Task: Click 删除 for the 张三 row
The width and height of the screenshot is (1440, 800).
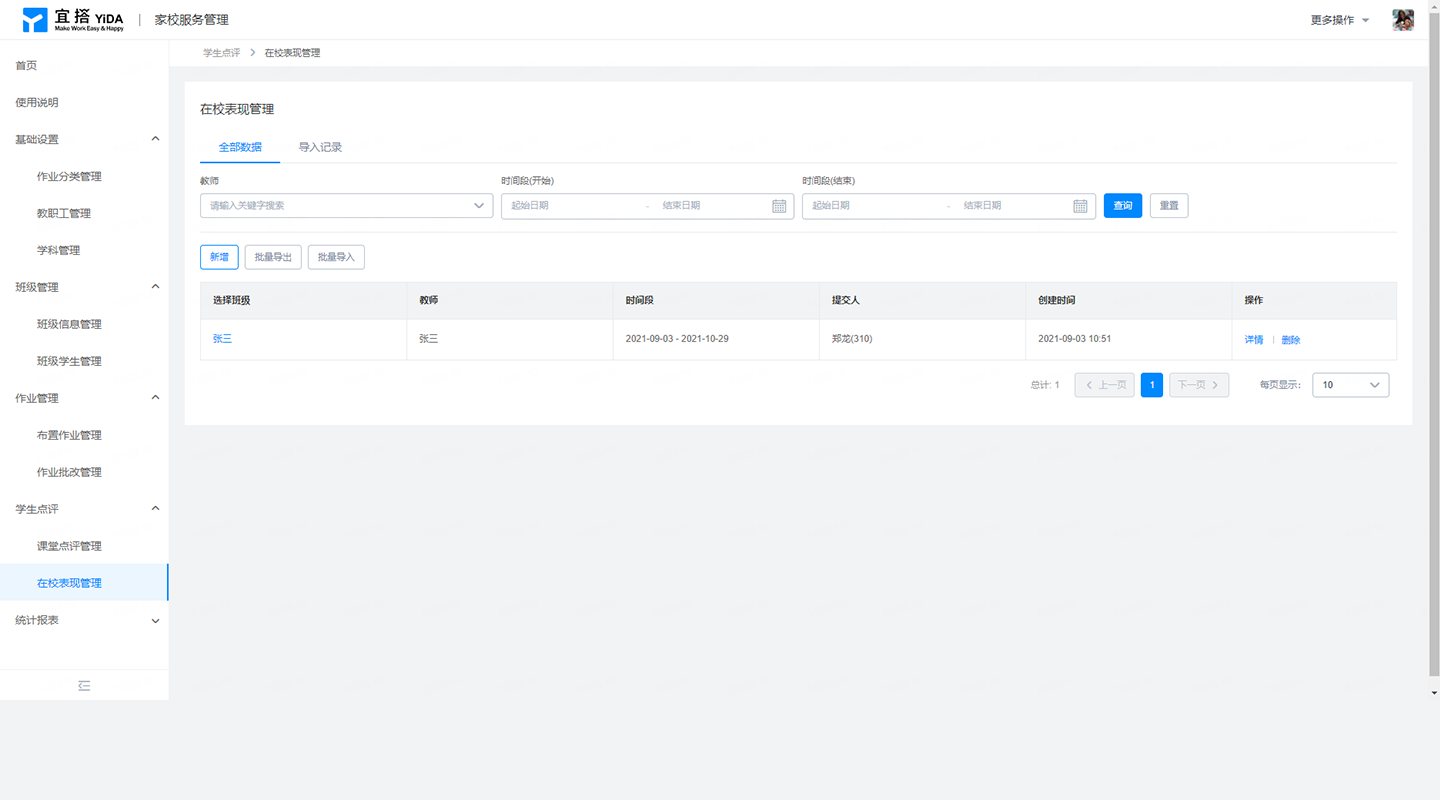Action: point(1291,340)
